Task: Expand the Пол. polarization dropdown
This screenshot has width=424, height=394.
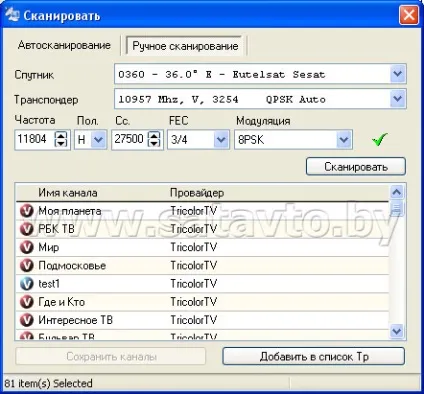Action: click(98, 139)
